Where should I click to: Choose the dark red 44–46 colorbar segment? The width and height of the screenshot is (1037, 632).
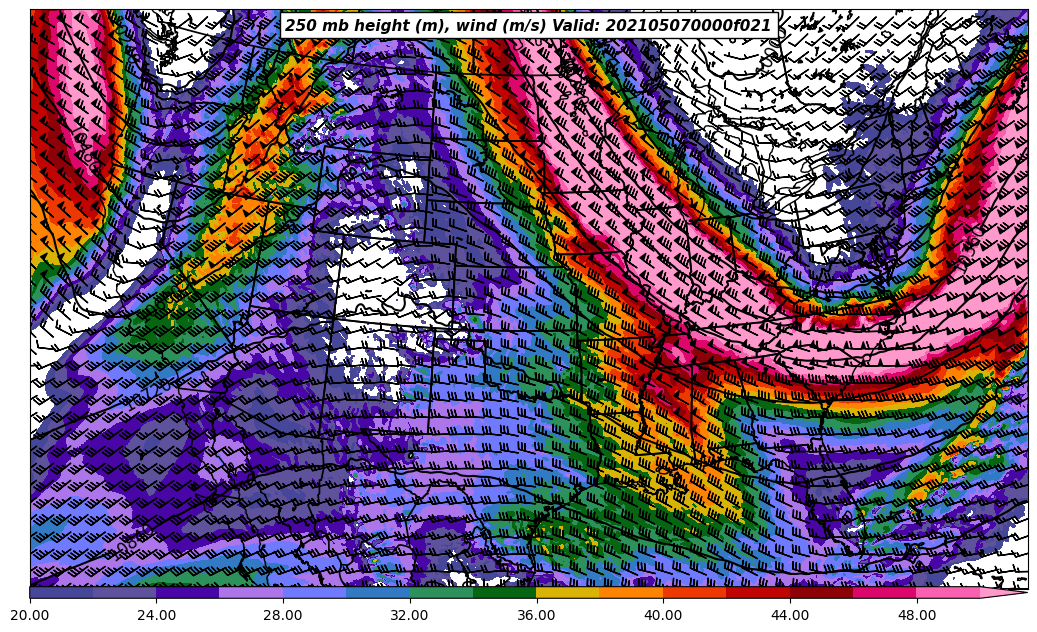tap(821, 592)
